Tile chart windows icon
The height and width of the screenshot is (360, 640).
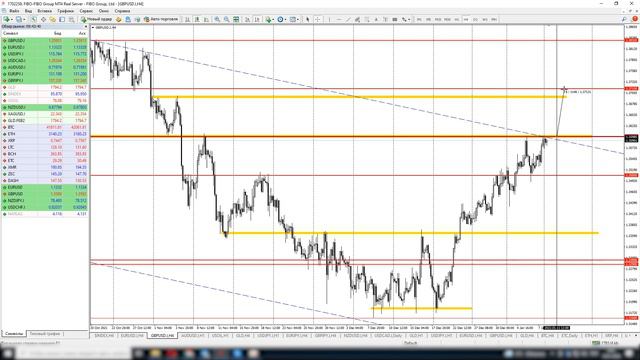236,19
